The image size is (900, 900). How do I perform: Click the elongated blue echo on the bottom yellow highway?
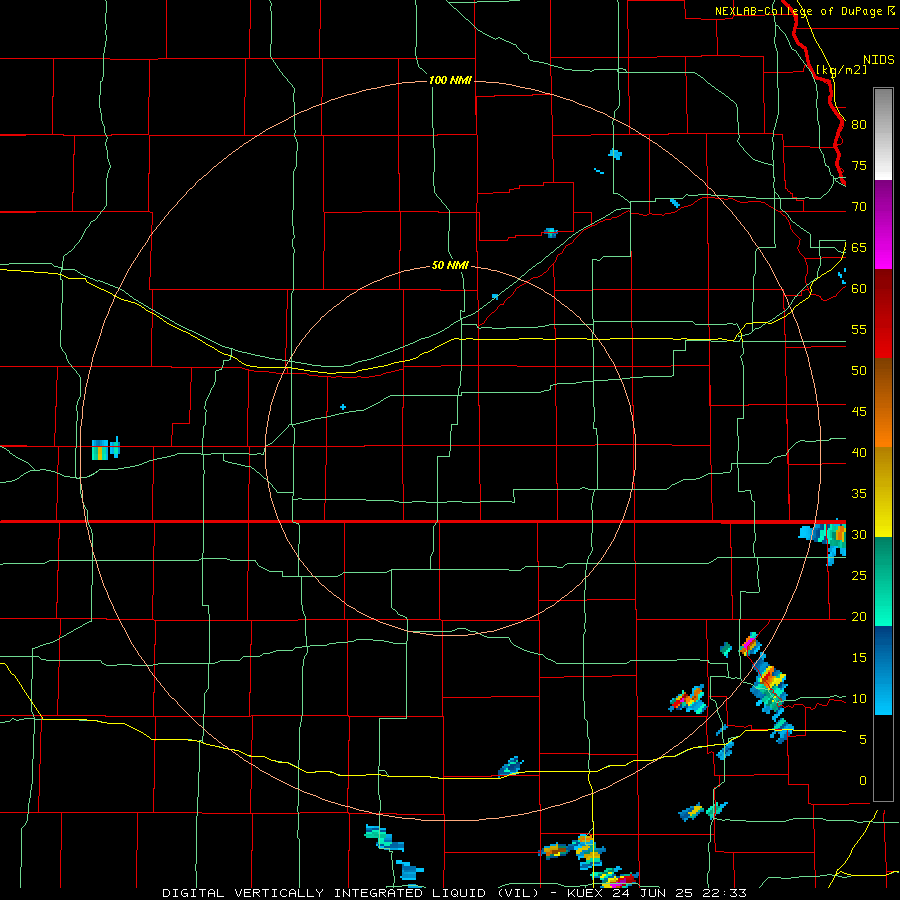[511, 766]
